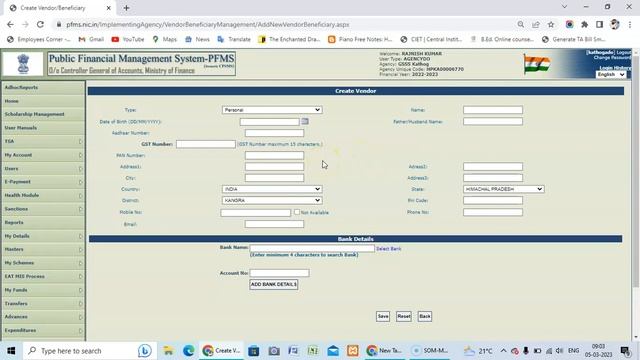Open the date of birth calendar picker icon
This screenshot has width=640, height=360.
pos(305,121)
